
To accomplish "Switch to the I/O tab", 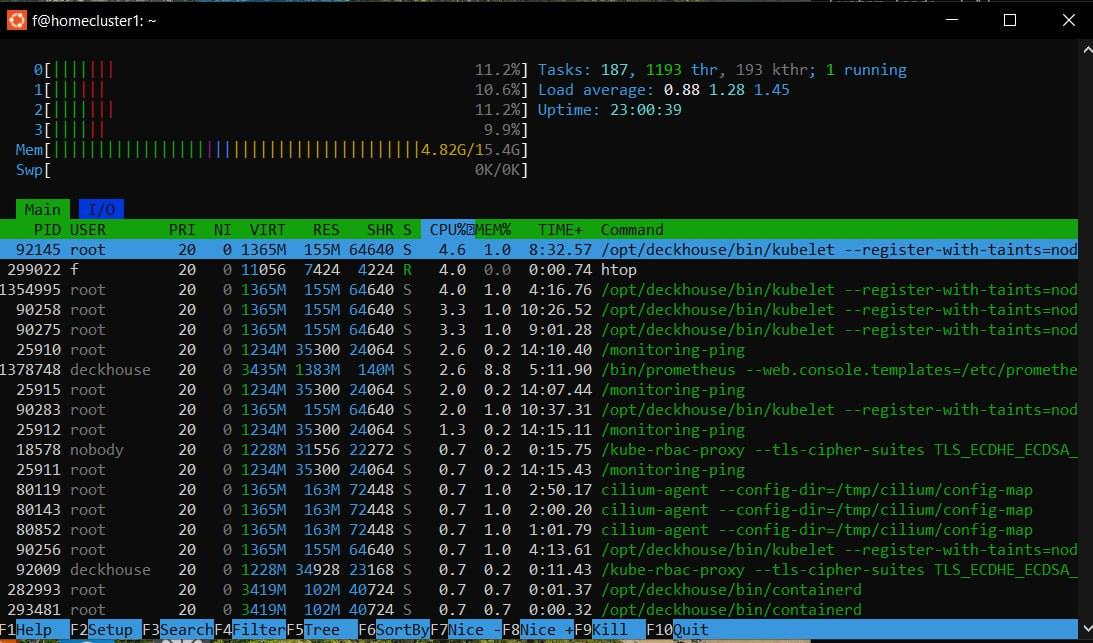I will 101,209.
